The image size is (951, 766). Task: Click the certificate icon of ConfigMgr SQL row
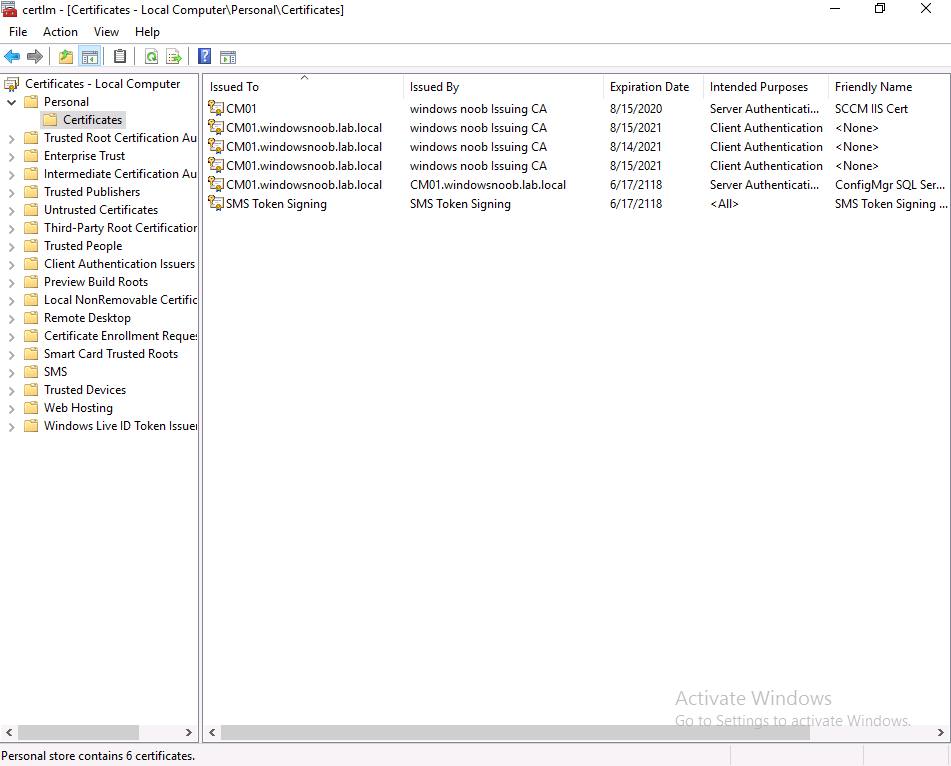click(x=216, y=184)
